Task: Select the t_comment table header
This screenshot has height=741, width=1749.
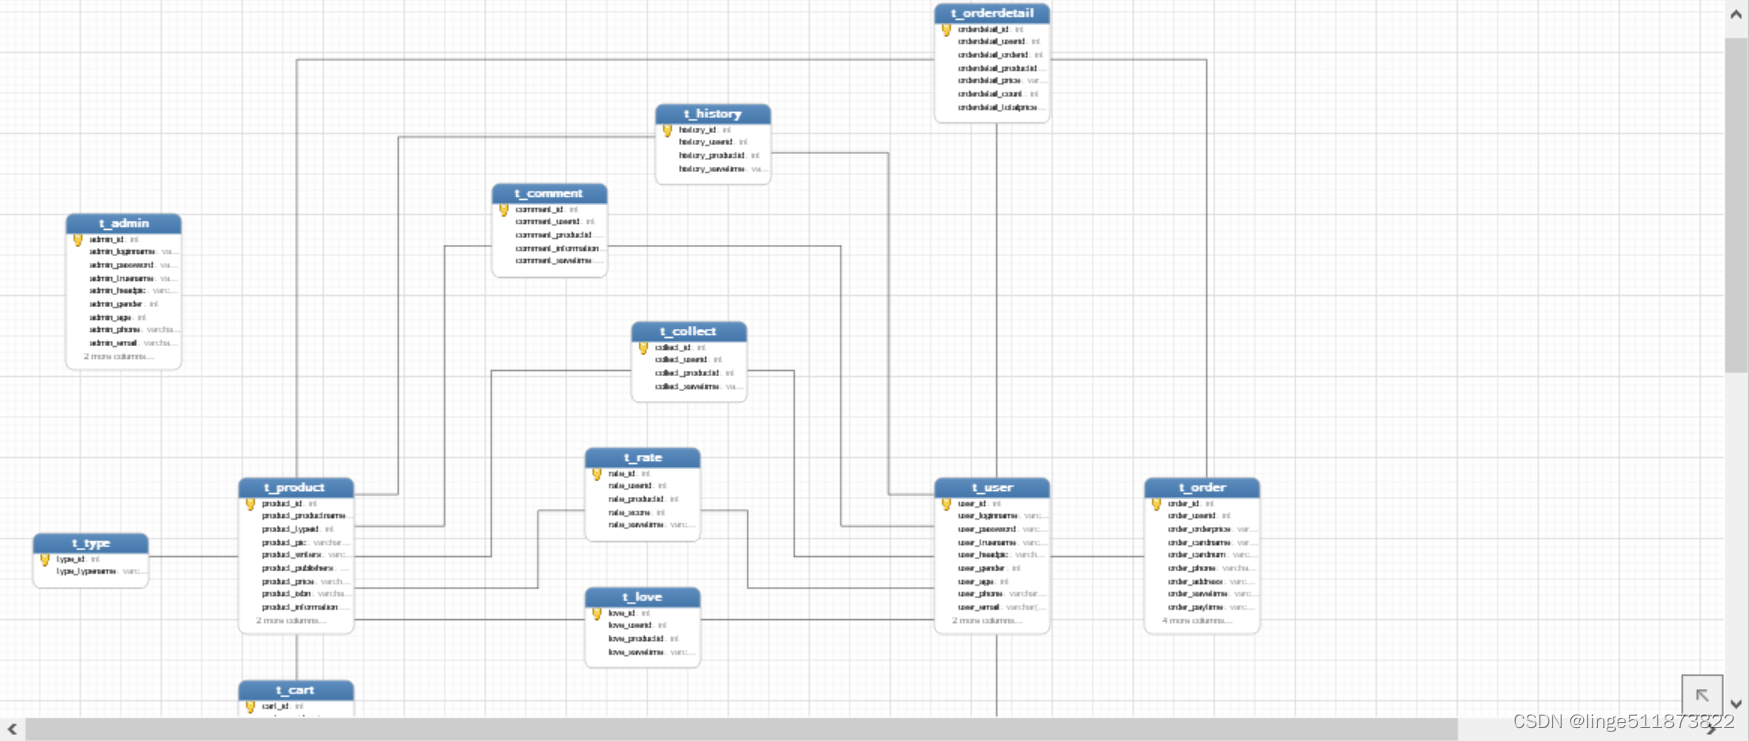Action: [549, 193]
